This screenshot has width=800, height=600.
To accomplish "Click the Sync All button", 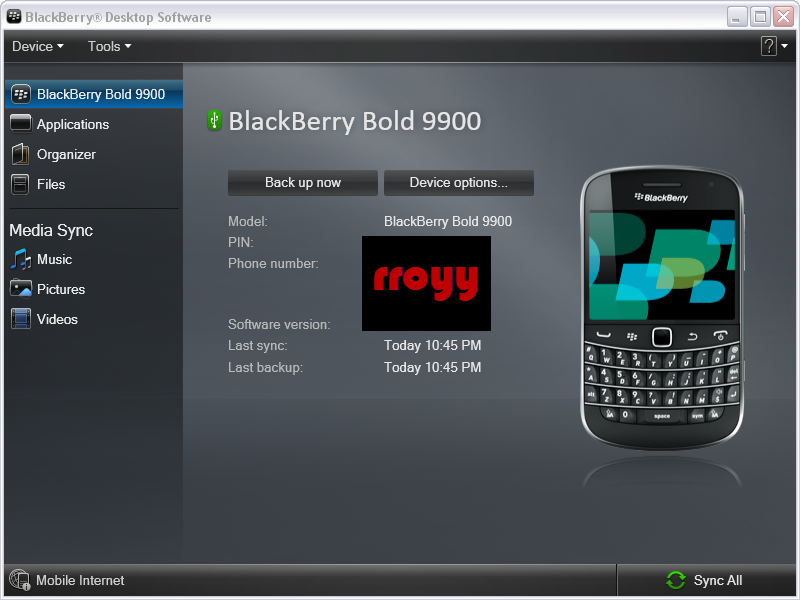I will (x=713, y=580).
